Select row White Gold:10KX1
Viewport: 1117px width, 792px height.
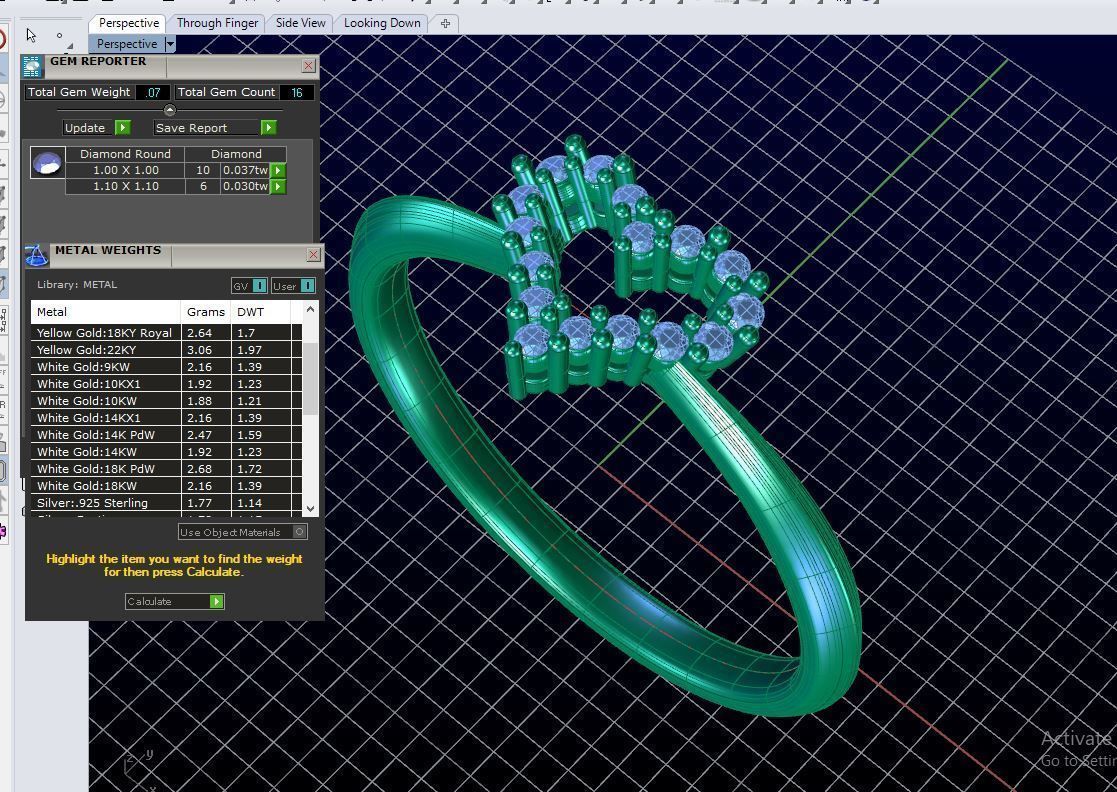(167, 384)
